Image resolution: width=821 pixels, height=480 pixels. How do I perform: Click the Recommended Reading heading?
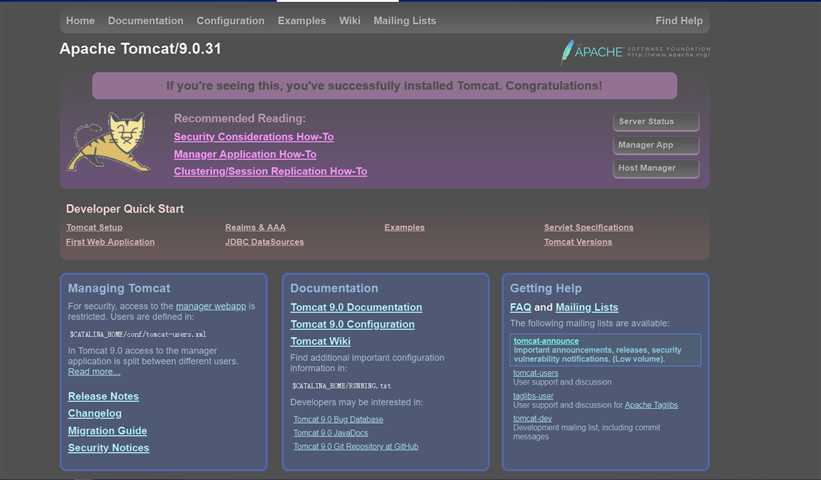pos(240,119)
